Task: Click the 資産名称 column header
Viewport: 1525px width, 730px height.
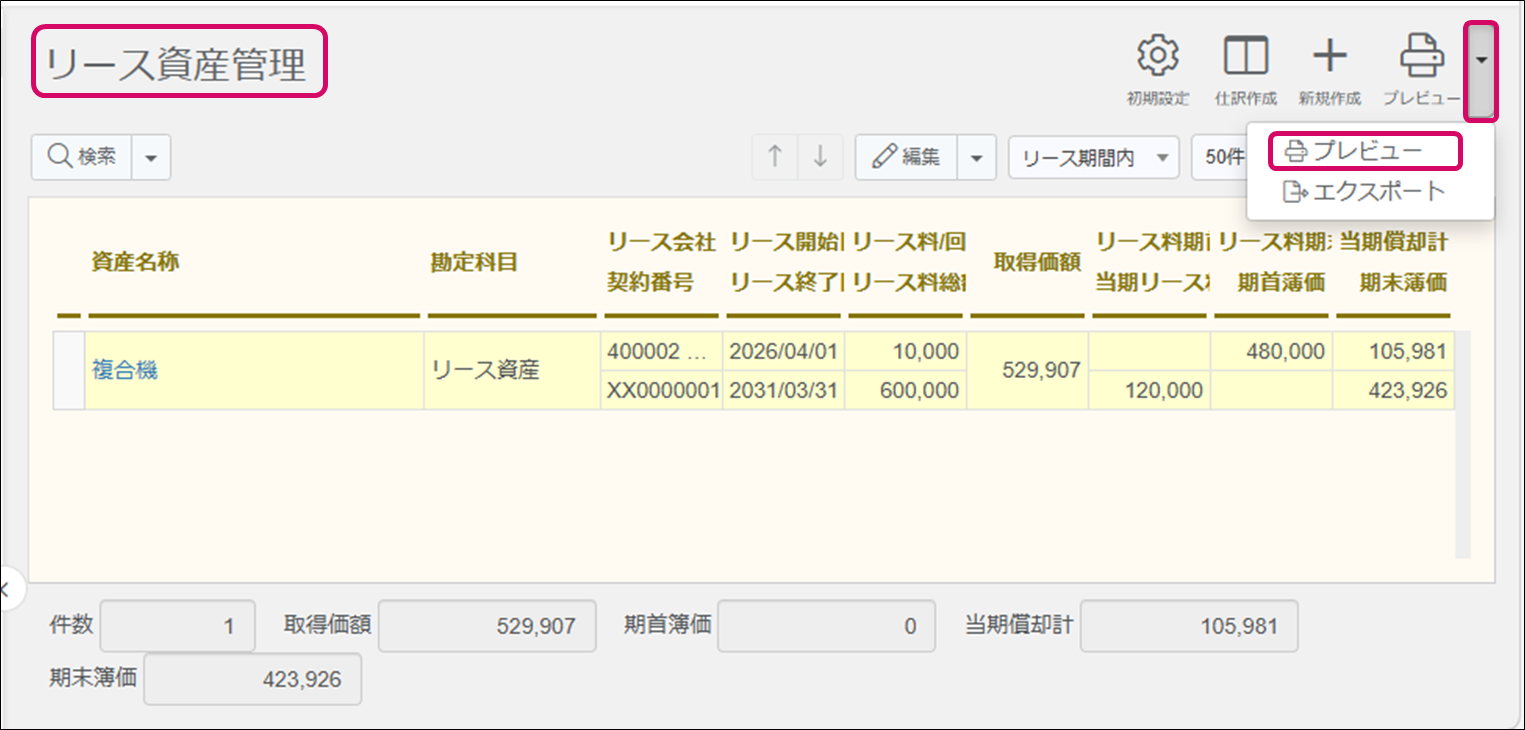Action: pos(135,262)
